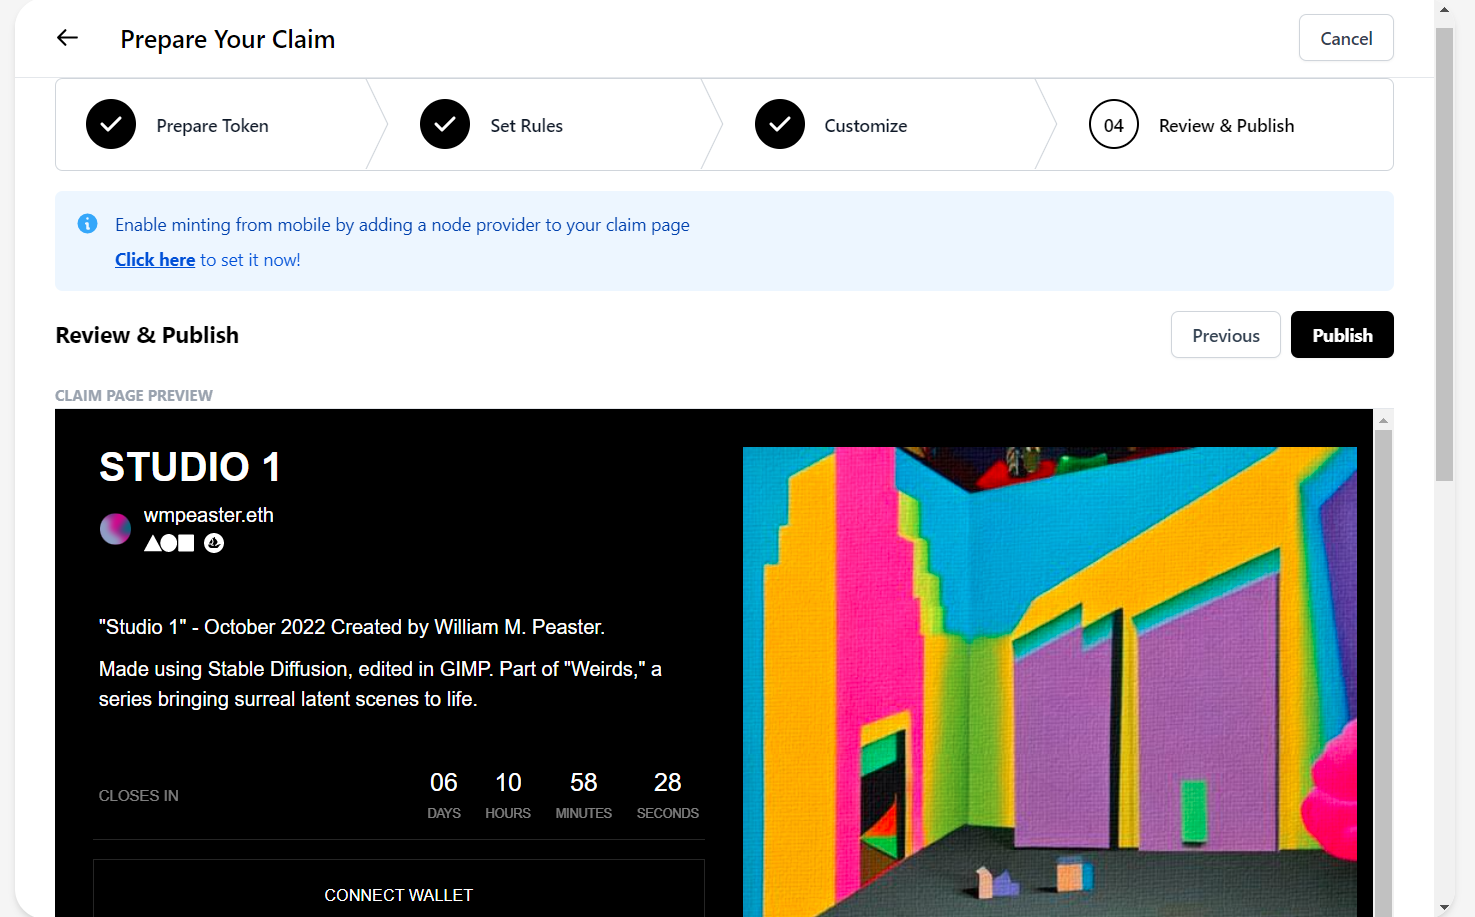Click the 'Made using Stable Diffusion' description
The image size is (1475, 917).
tap(380, 684)
